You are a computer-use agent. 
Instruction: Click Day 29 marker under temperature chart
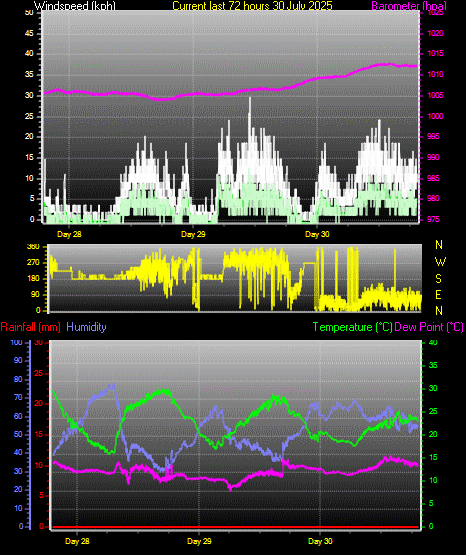[x=199, y=541]
